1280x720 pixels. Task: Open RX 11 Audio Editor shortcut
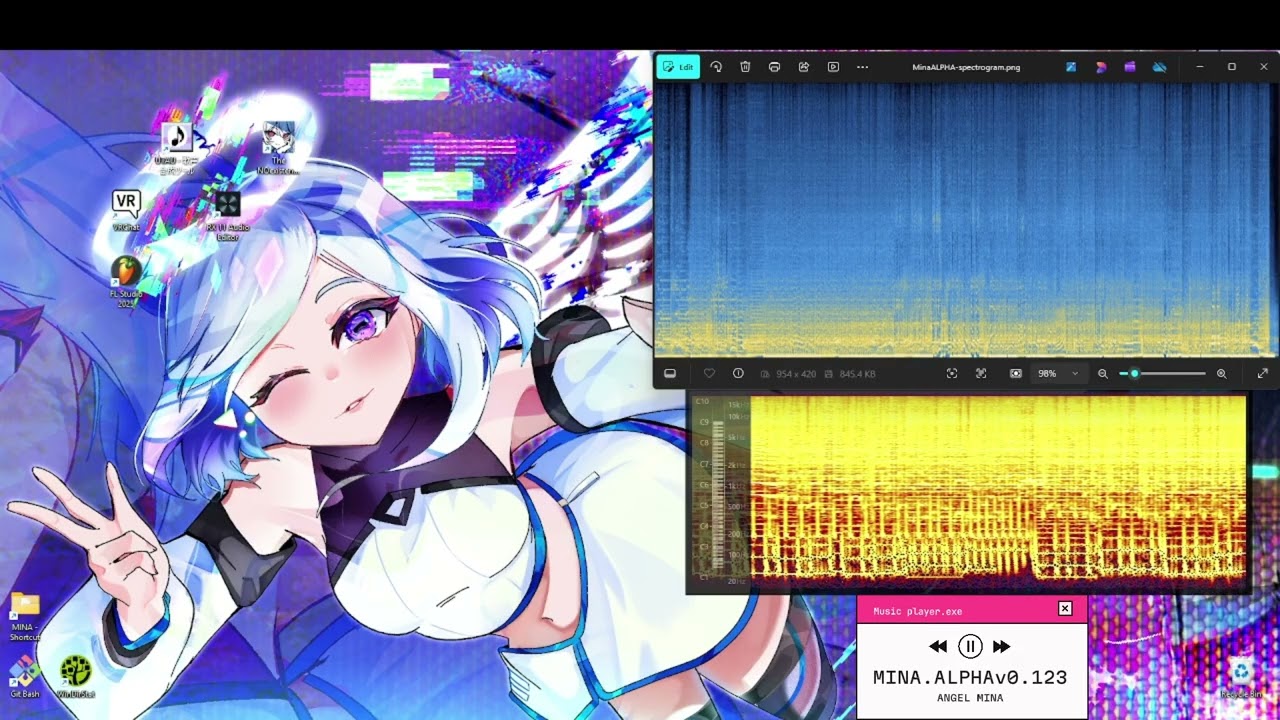pyautogui.click(x=227, y=216)
